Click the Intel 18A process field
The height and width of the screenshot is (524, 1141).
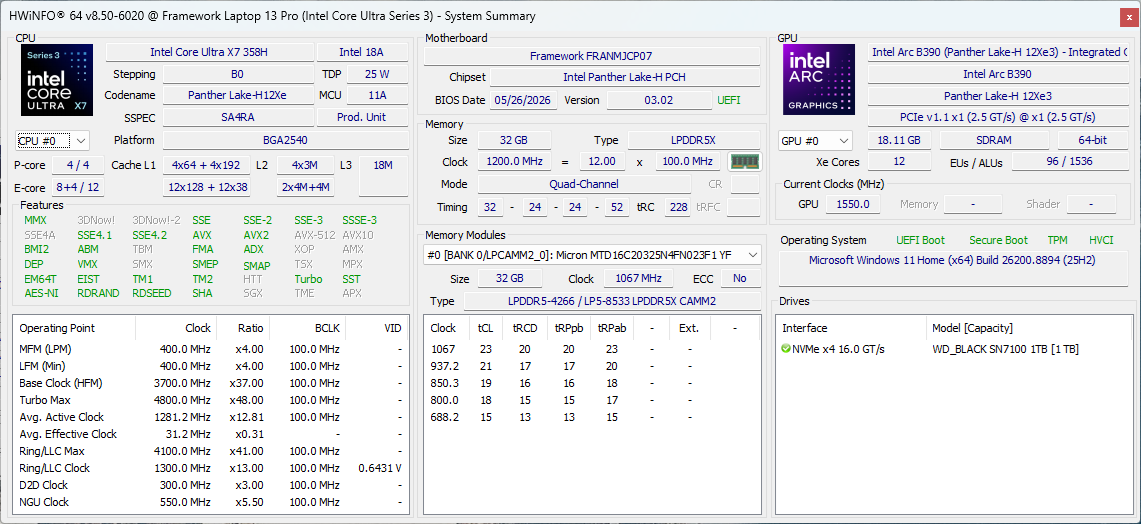coord(361,52)
